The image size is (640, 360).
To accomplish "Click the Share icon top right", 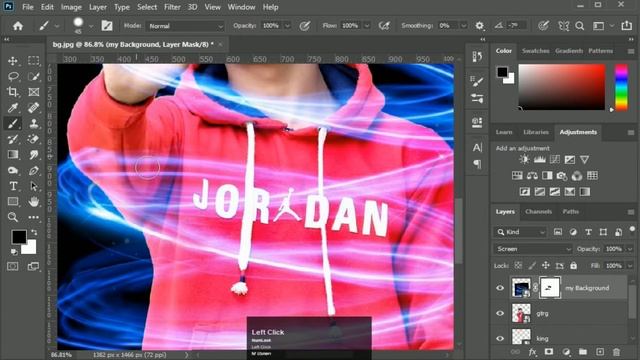I will 627,26.
